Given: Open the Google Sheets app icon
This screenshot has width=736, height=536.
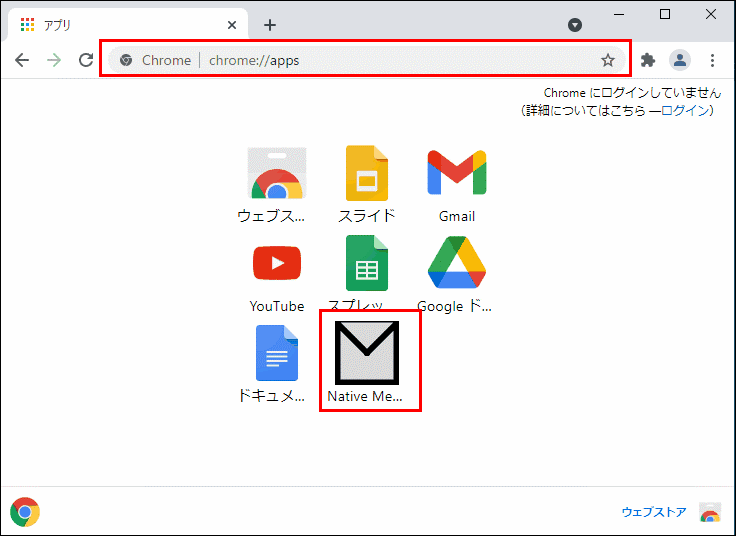Looking at the screenshot, I should 367,263.
